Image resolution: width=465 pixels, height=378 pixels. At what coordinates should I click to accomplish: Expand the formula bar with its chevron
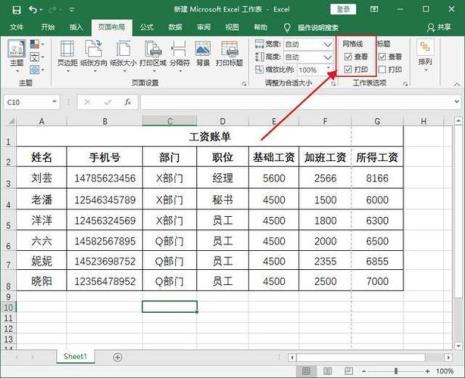coord(457,102)
